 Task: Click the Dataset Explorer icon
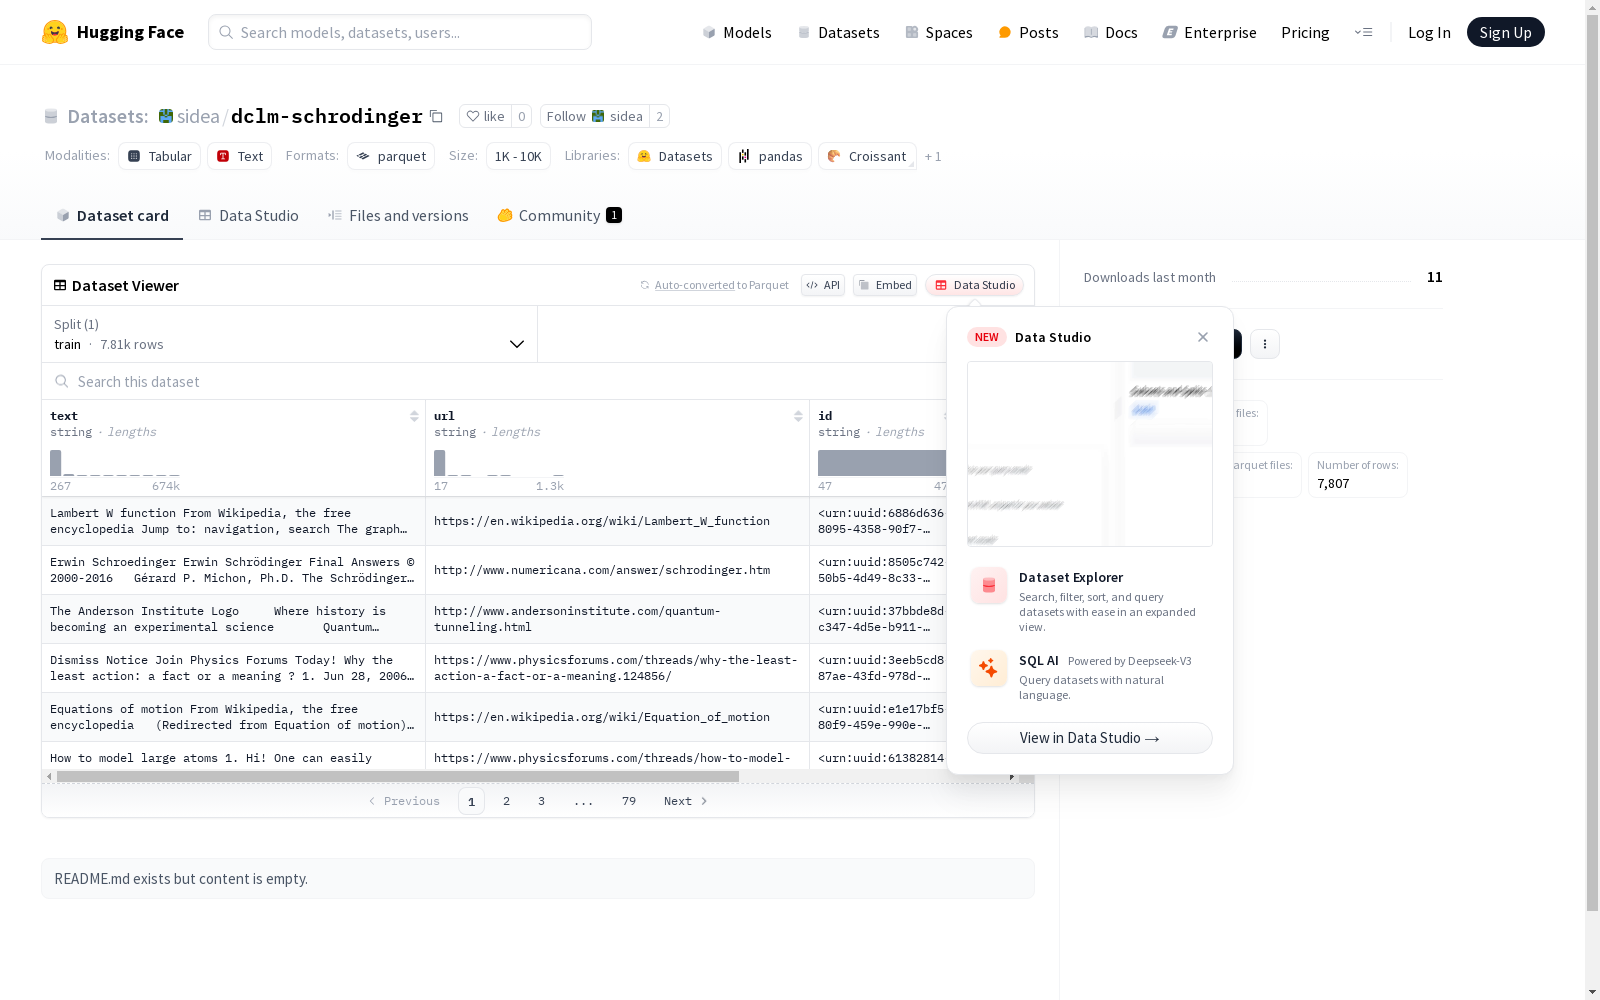(x=989, y=586)
